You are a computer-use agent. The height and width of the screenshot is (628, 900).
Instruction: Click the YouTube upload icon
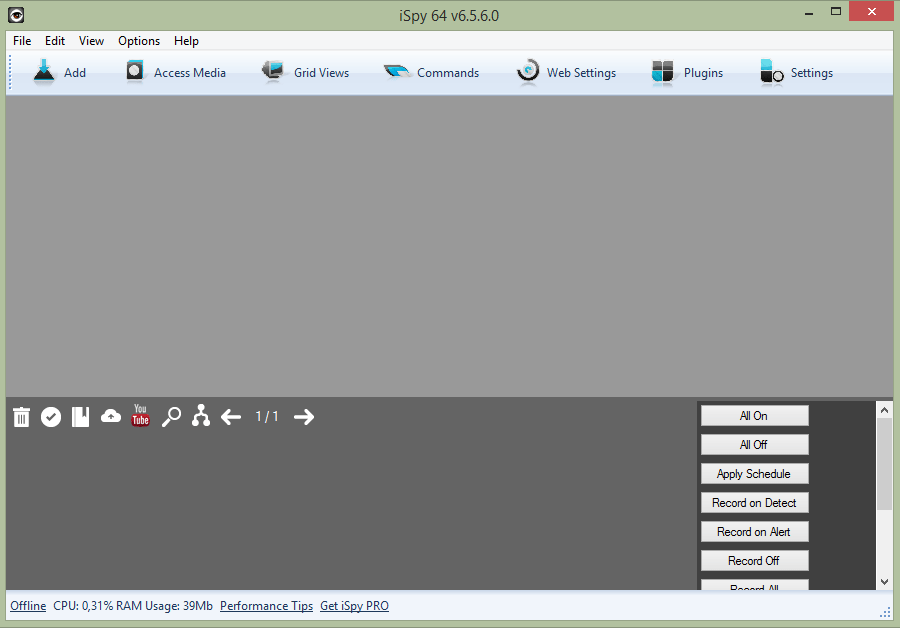click(140, 416)
